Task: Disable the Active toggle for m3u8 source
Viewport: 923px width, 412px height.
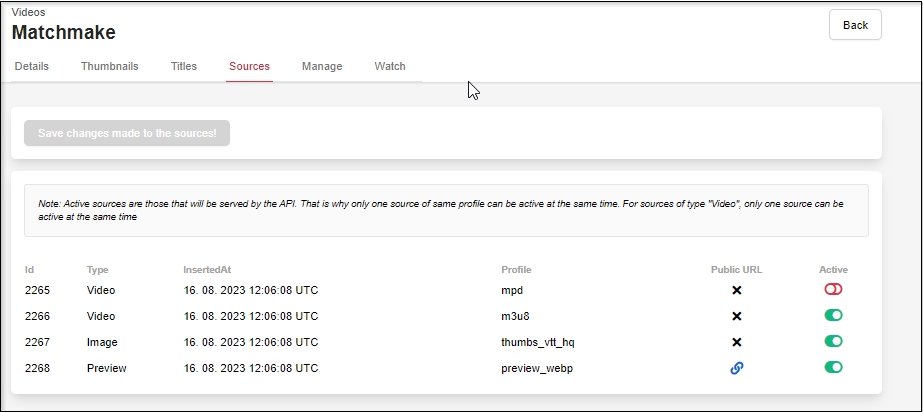Action: point(833,315)
